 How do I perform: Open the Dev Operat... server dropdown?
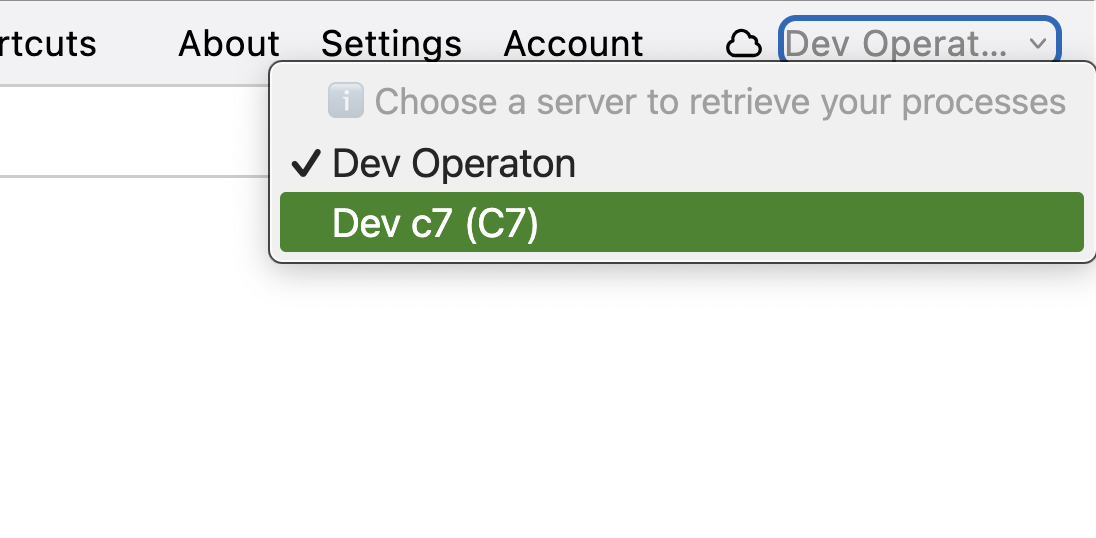pos(920,43)
